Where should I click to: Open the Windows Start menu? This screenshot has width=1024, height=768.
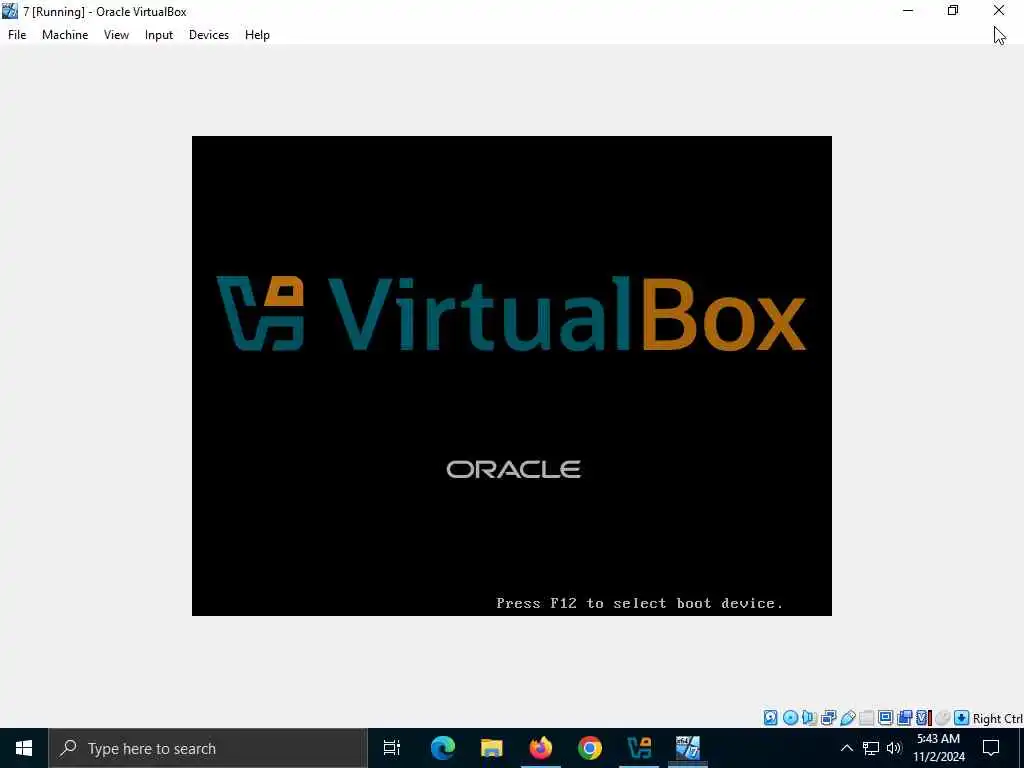24,748
